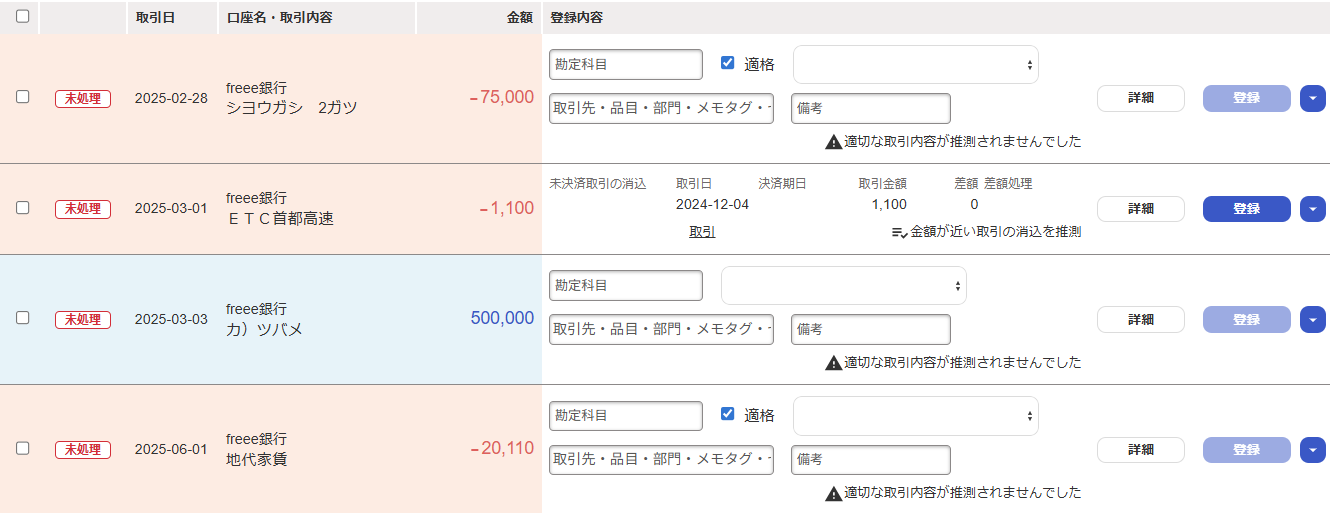Disable the 適格 checkbox in 地代家賃 row

click(727, 414)
